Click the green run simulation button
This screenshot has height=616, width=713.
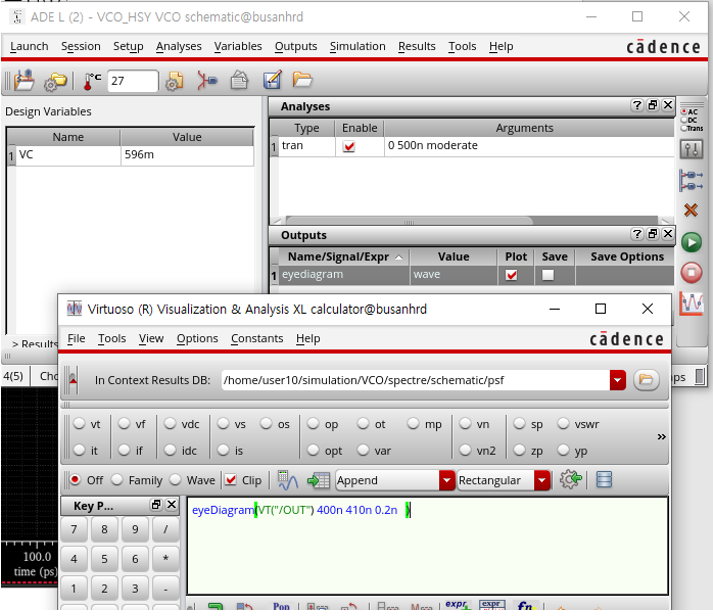(691, 242)
